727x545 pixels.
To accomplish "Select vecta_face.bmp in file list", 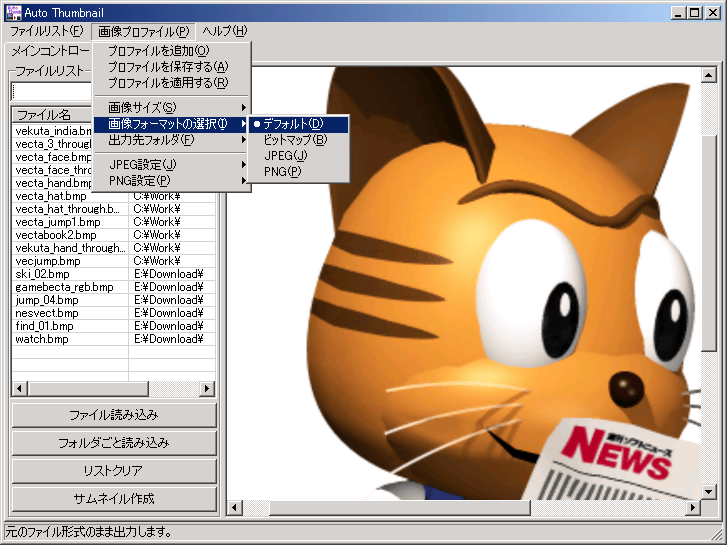I will [x=52, y=157].
